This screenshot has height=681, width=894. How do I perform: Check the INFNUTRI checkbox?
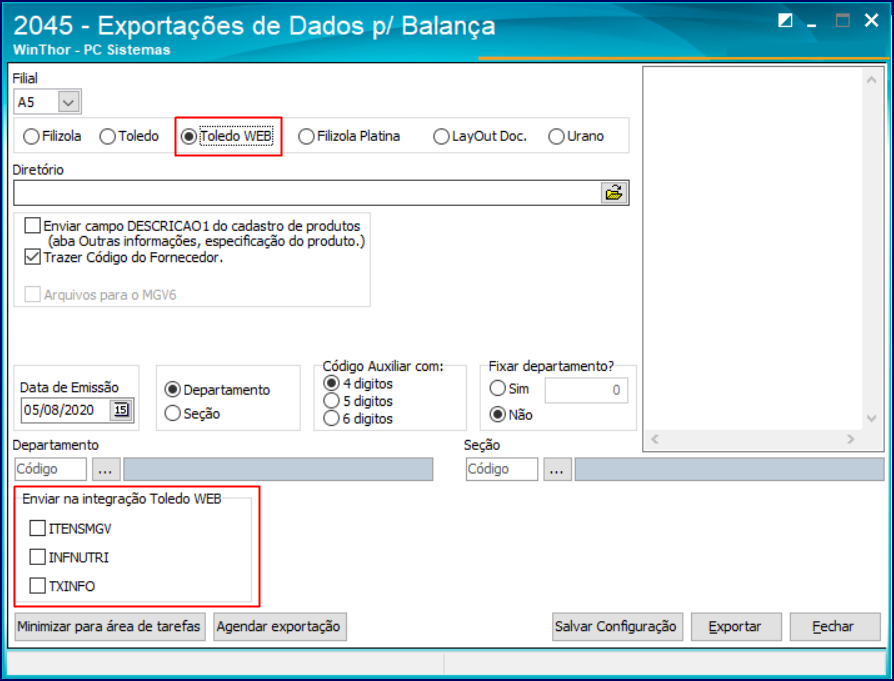pyautogui.click(x=38, y=557)
